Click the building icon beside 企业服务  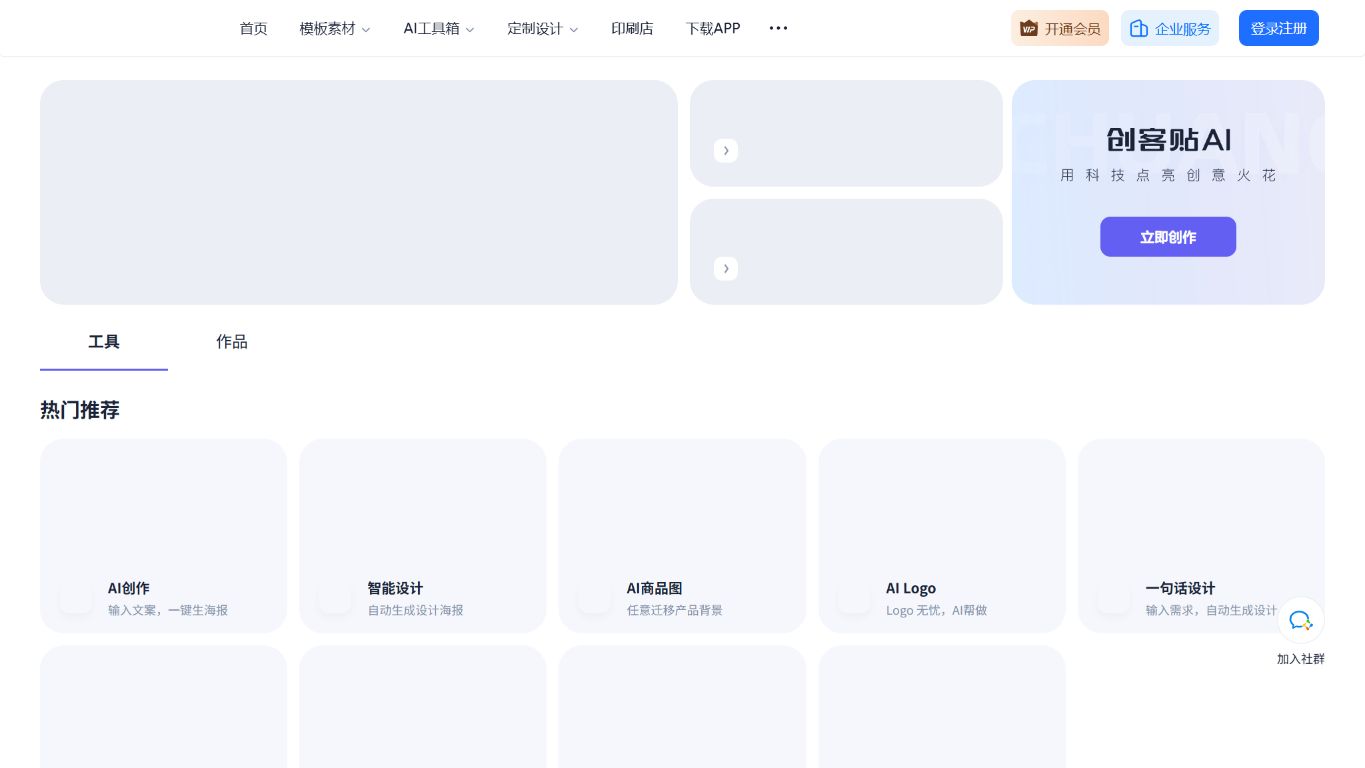tap(1139, 29)
